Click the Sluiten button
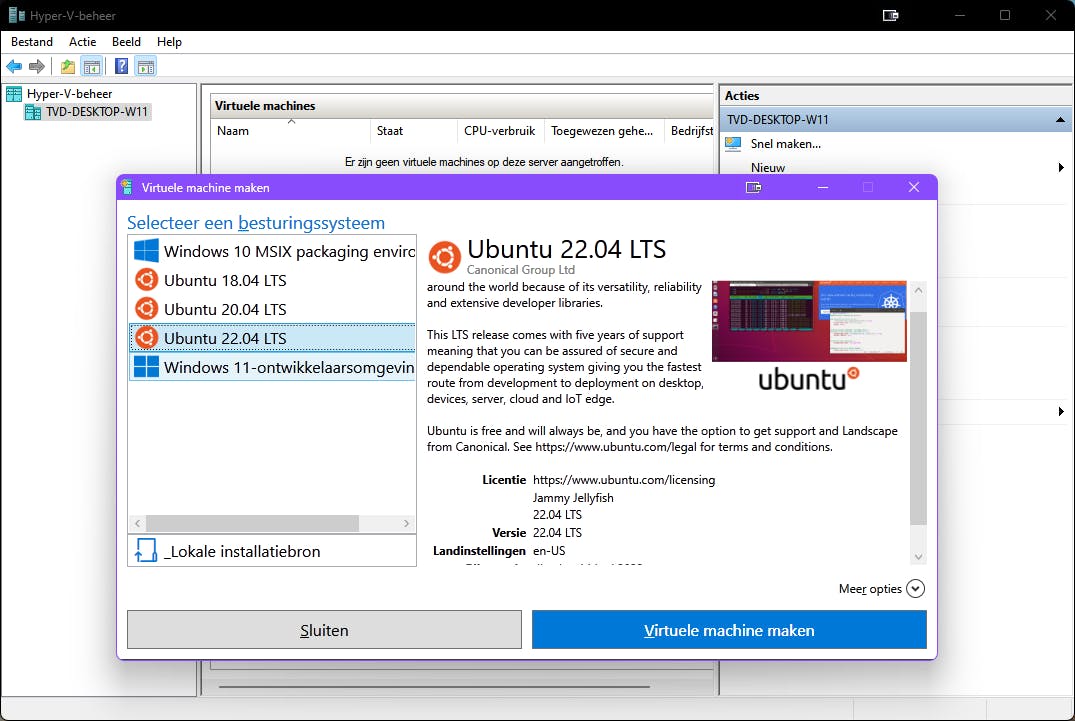This screenshot has width=1075, height=721. tap(324, 630)
